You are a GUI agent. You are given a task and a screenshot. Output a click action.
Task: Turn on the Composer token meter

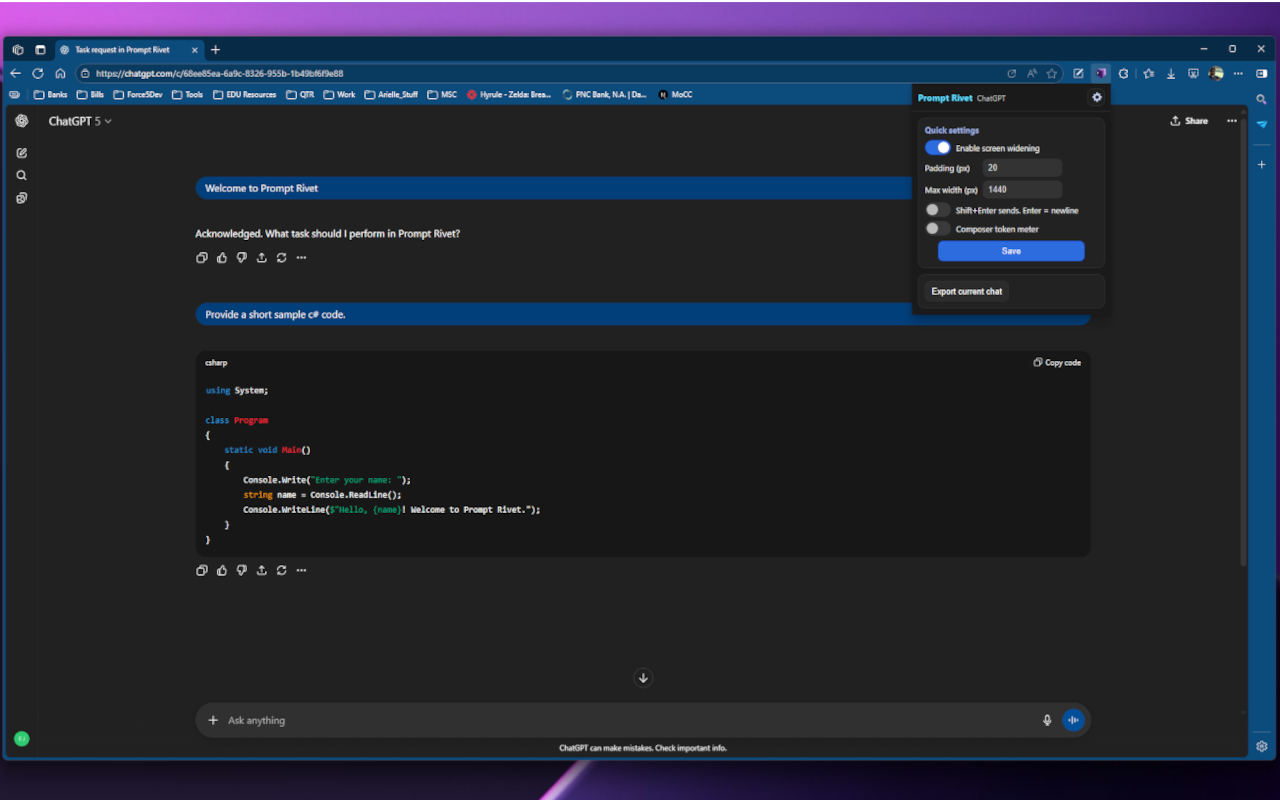point(938,229)
